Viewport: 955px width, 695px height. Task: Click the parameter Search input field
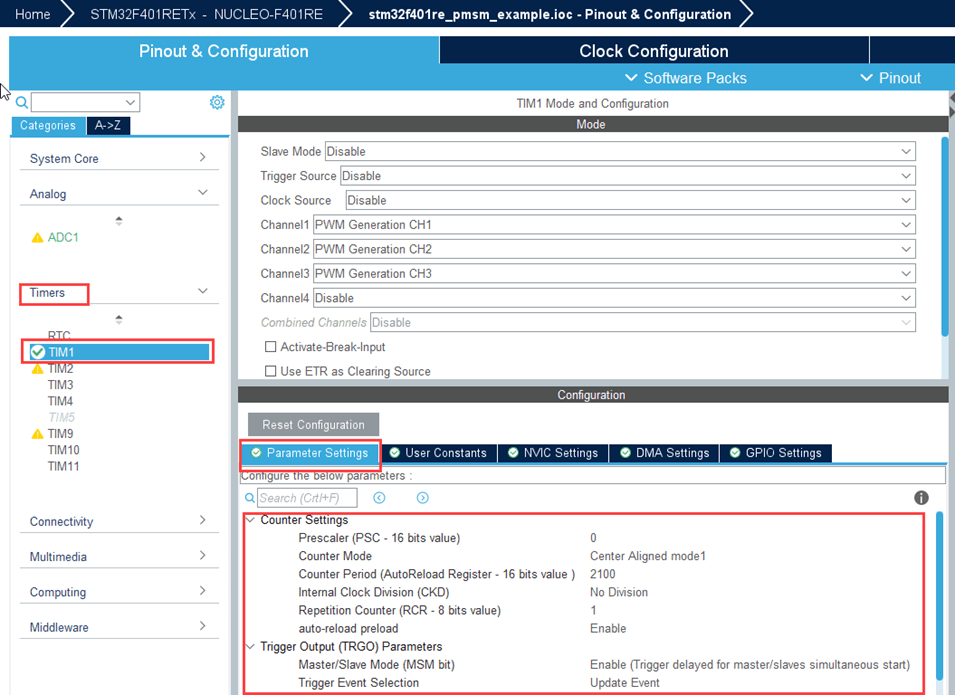(x=306, y=498)
